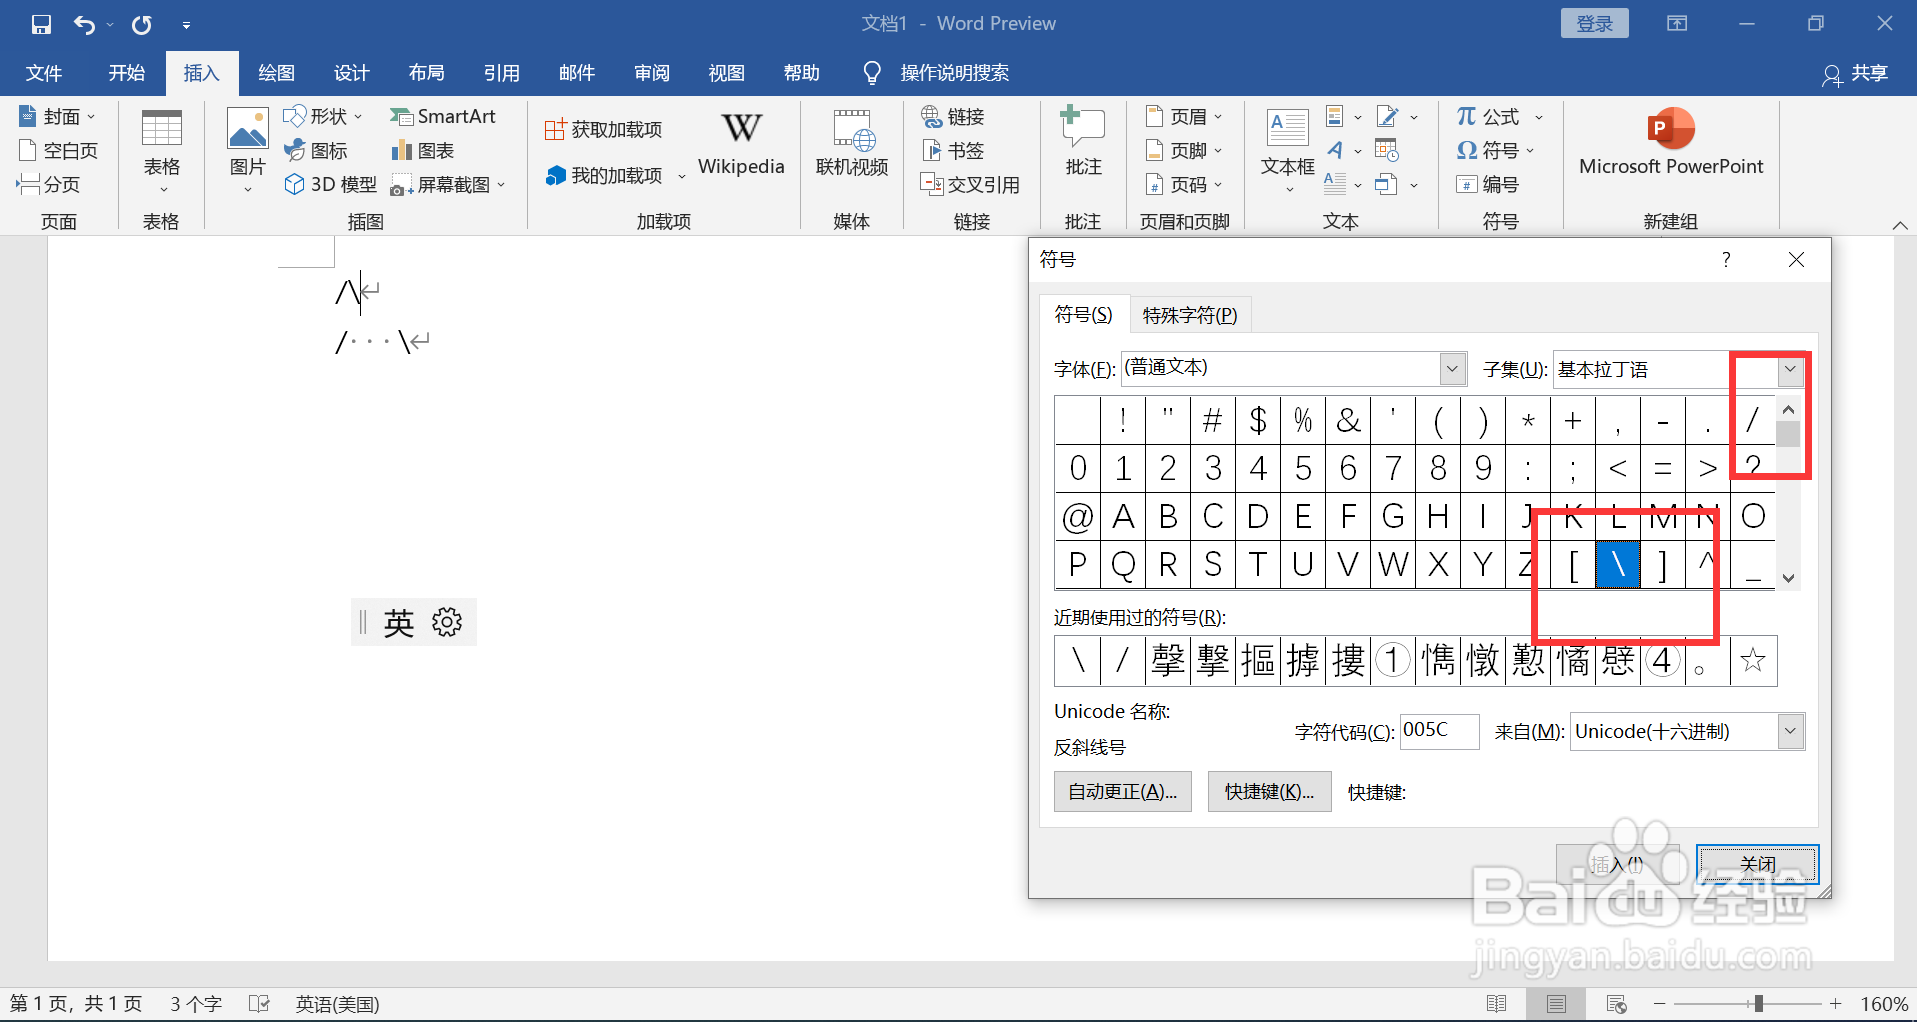Close the Symbol dialog with 关闭
Screen dimensions: 1917x1022
(1756, 863)
